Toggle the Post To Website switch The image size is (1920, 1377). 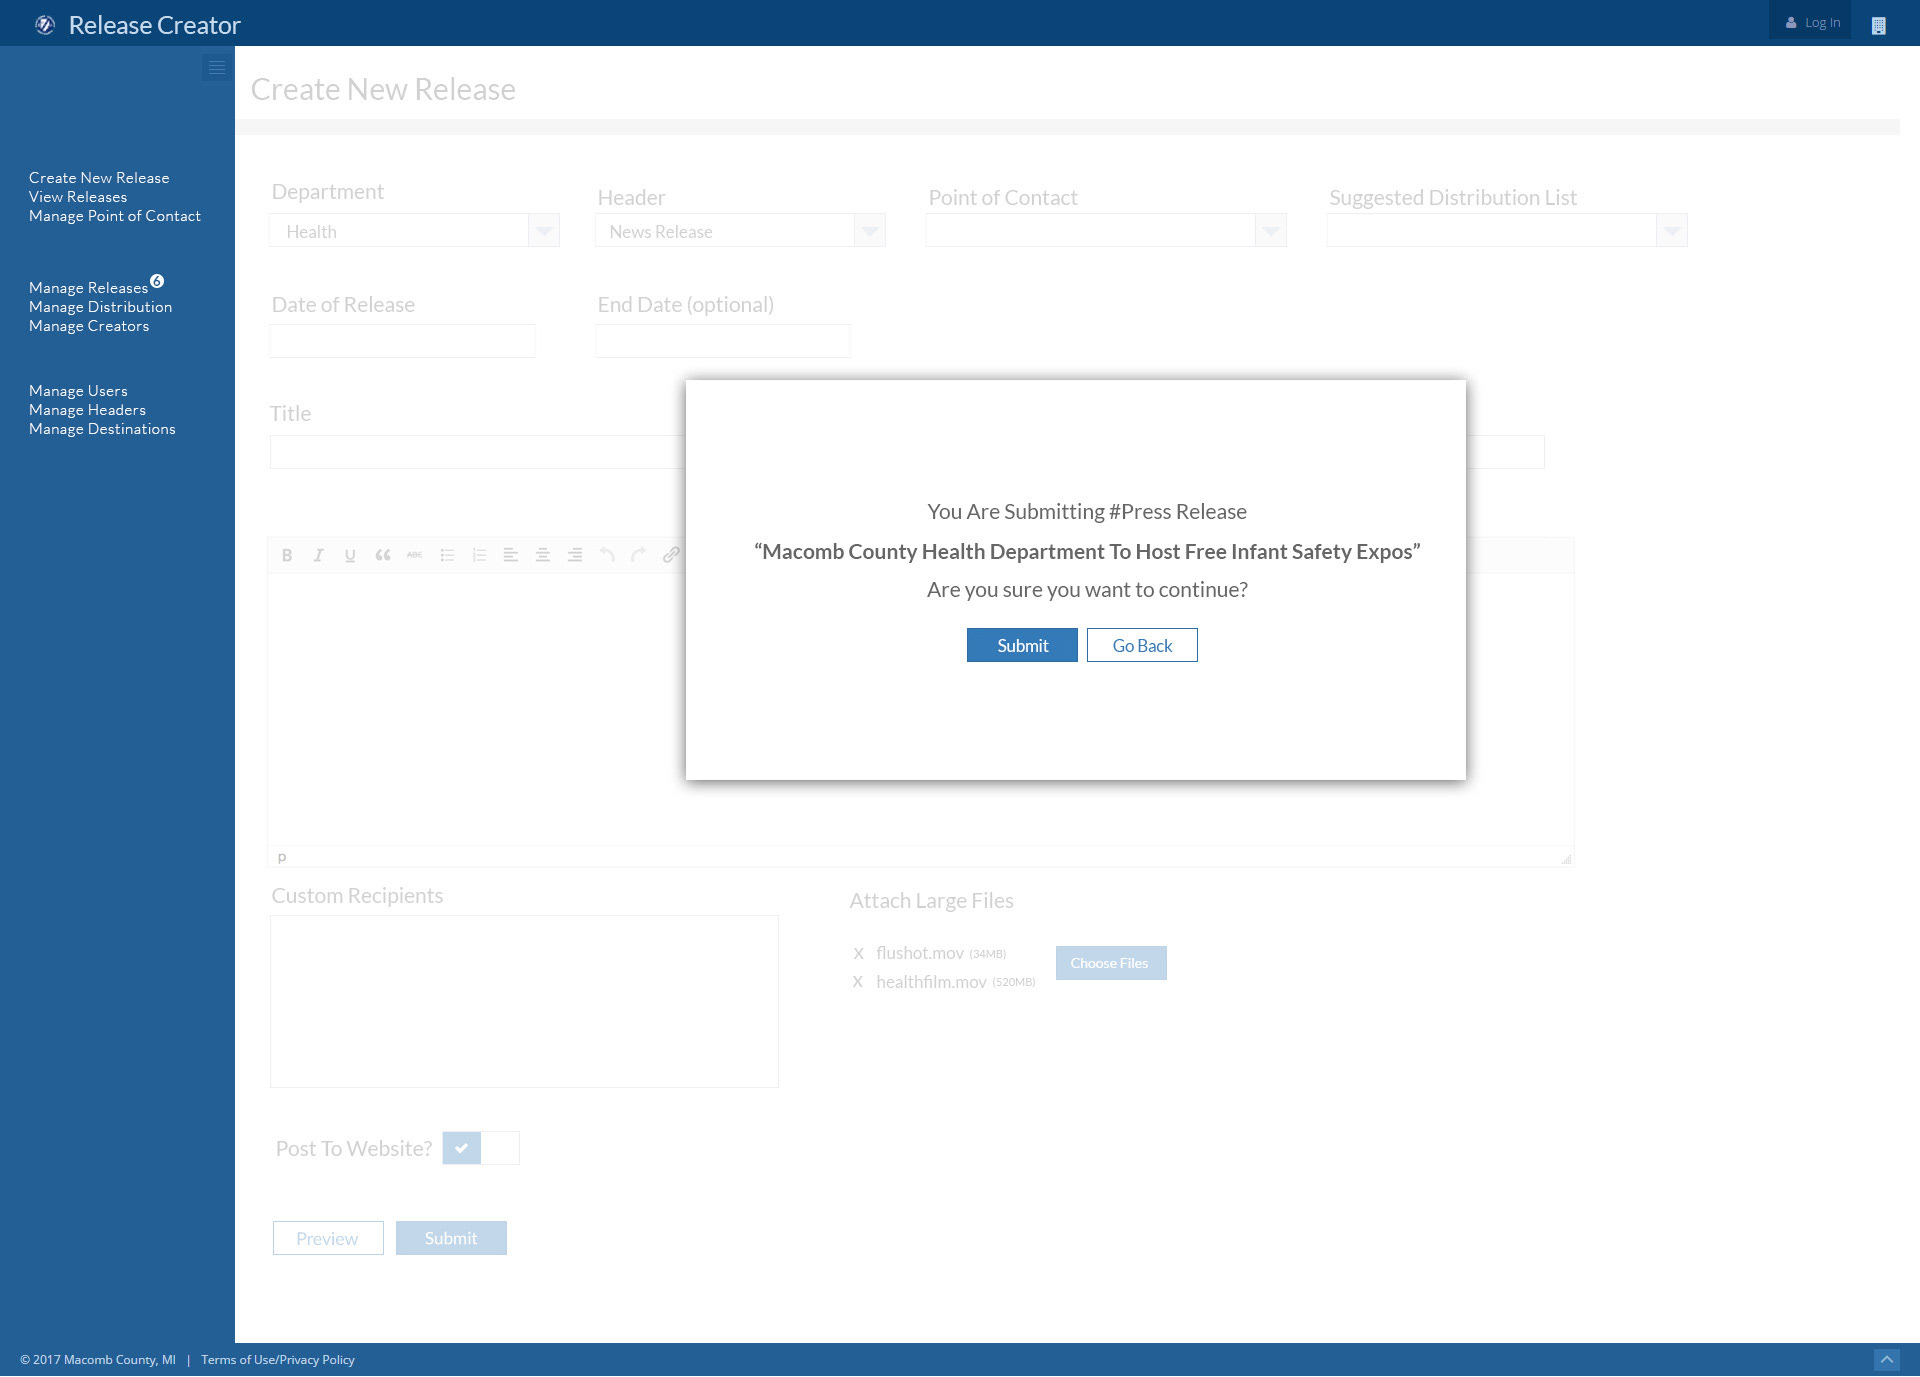tap(481, 1148)
